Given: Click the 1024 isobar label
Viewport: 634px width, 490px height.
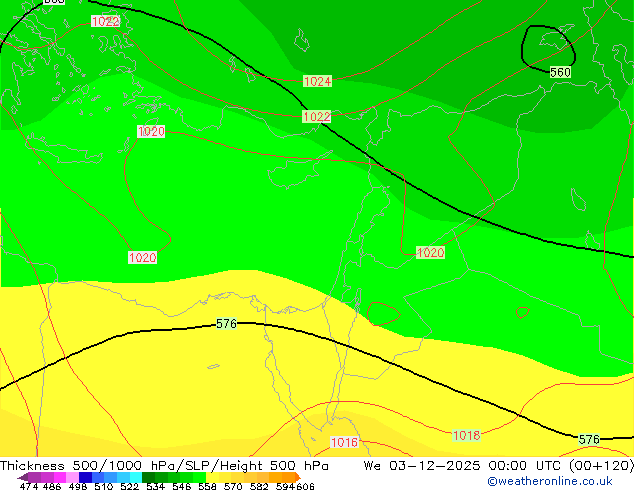Looking at the screenshot, I should pos(317,81).
